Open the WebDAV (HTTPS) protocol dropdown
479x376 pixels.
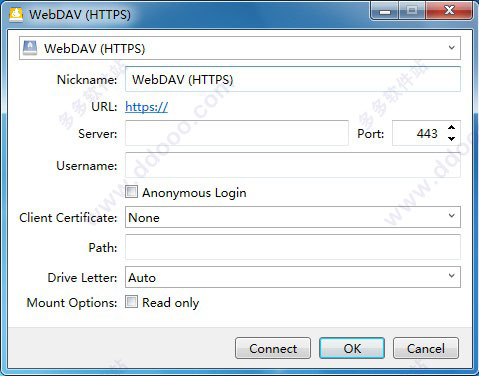240,48
